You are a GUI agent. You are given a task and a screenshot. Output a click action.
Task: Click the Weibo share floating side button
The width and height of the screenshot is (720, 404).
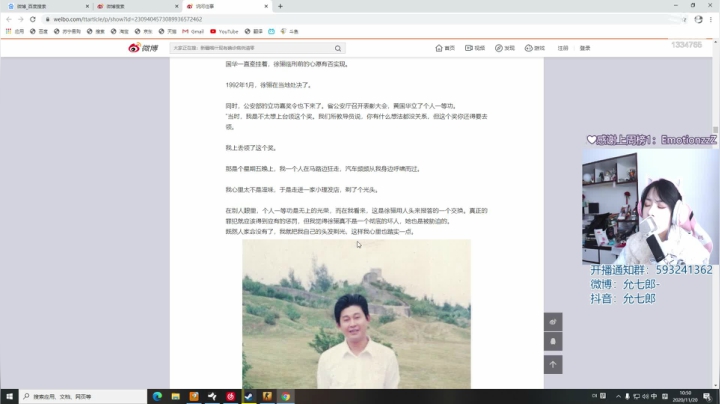[x=553, y=322]
